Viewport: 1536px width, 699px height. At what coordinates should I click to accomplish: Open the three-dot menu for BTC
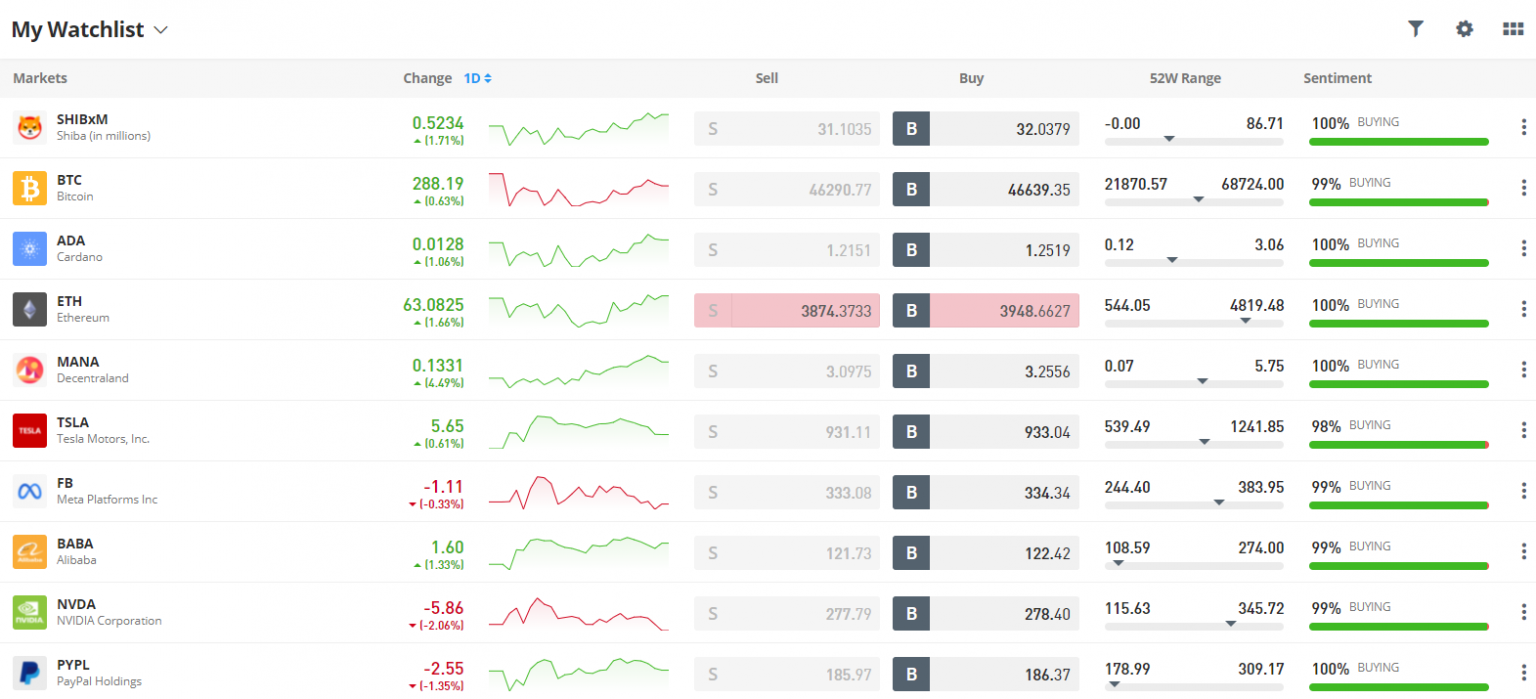(x=1522, y=188)
